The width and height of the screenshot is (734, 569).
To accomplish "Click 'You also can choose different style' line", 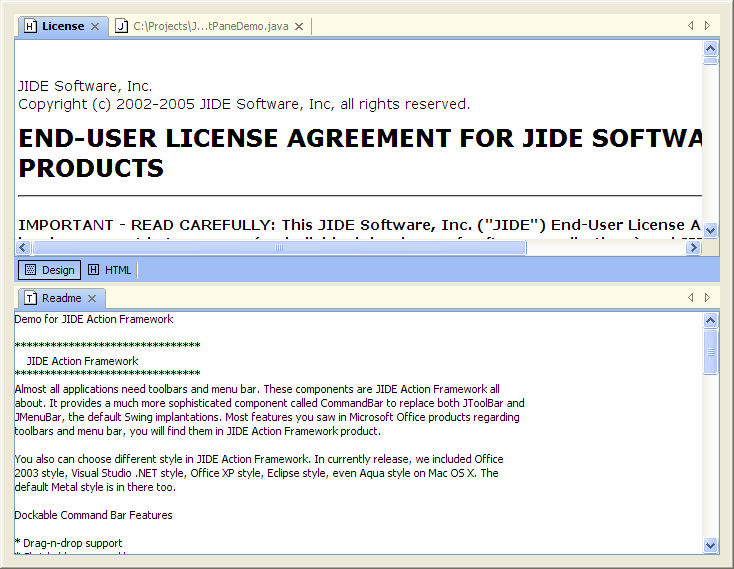I will tap(259, 459).
